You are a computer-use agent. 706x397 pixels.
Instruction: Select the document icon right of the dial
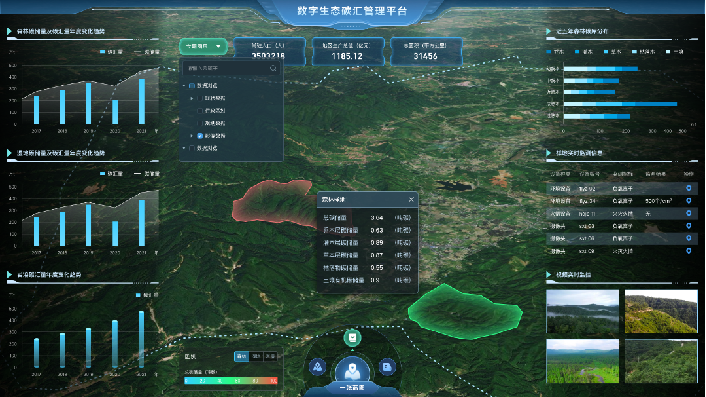387,367
